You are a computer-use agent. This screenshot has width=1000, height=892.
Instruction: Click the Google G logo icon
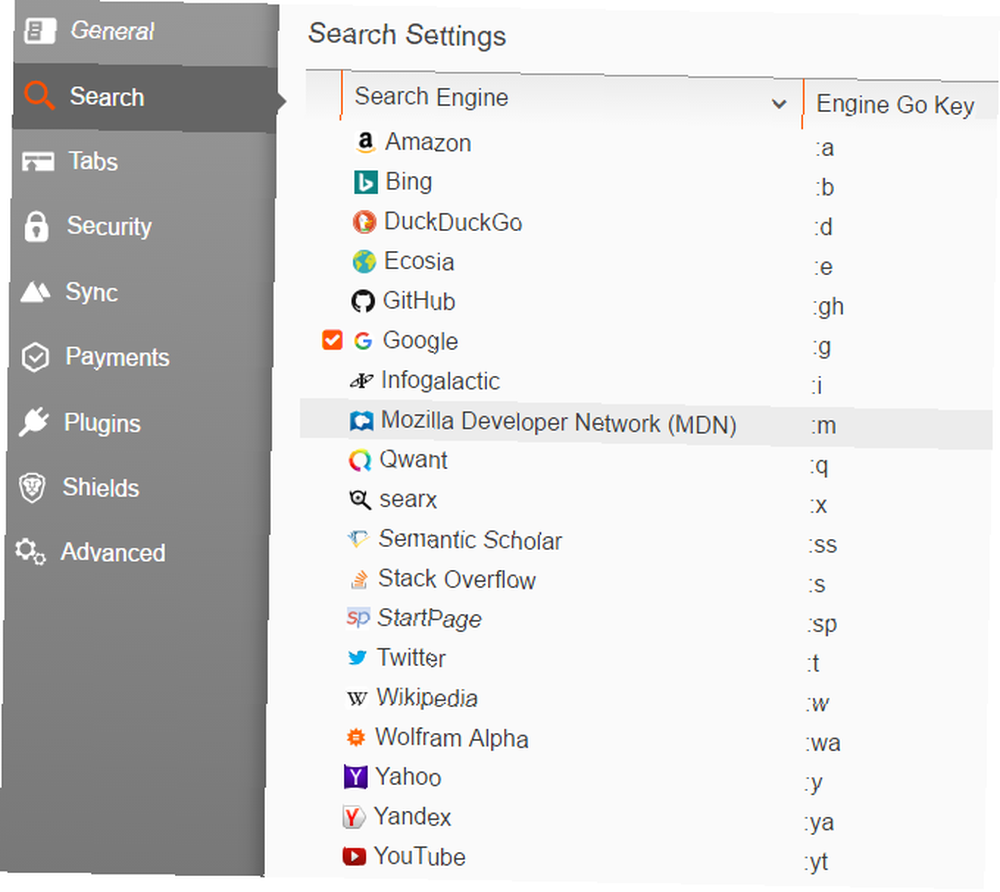[x=363, y=341]
